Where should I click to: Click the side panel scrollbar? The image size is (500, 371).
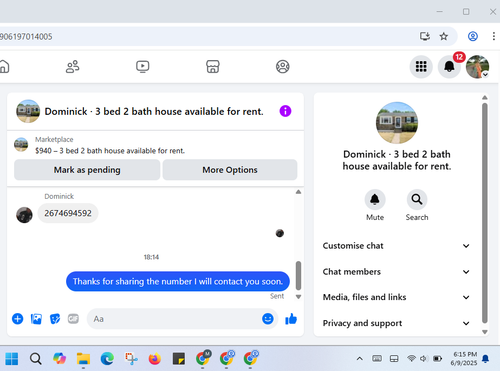point(485,213)
